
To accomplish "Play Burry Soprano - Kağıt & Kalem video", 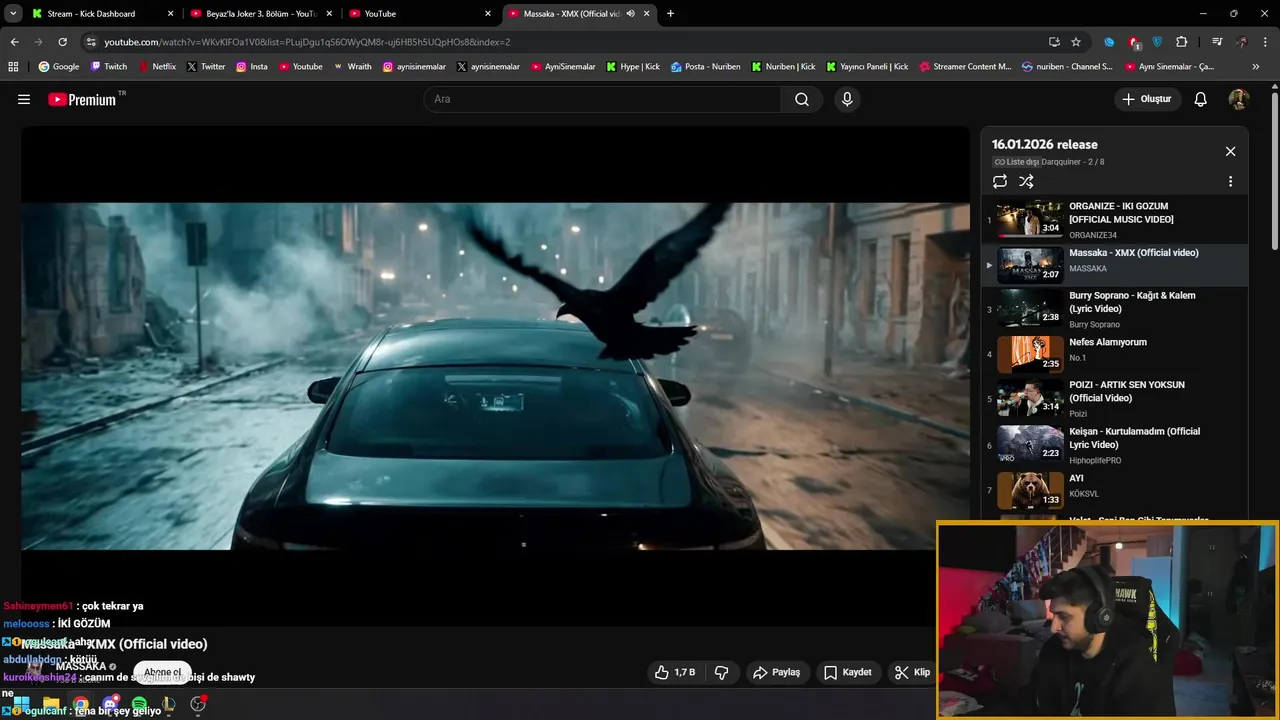I will (x=1115, y=309).
